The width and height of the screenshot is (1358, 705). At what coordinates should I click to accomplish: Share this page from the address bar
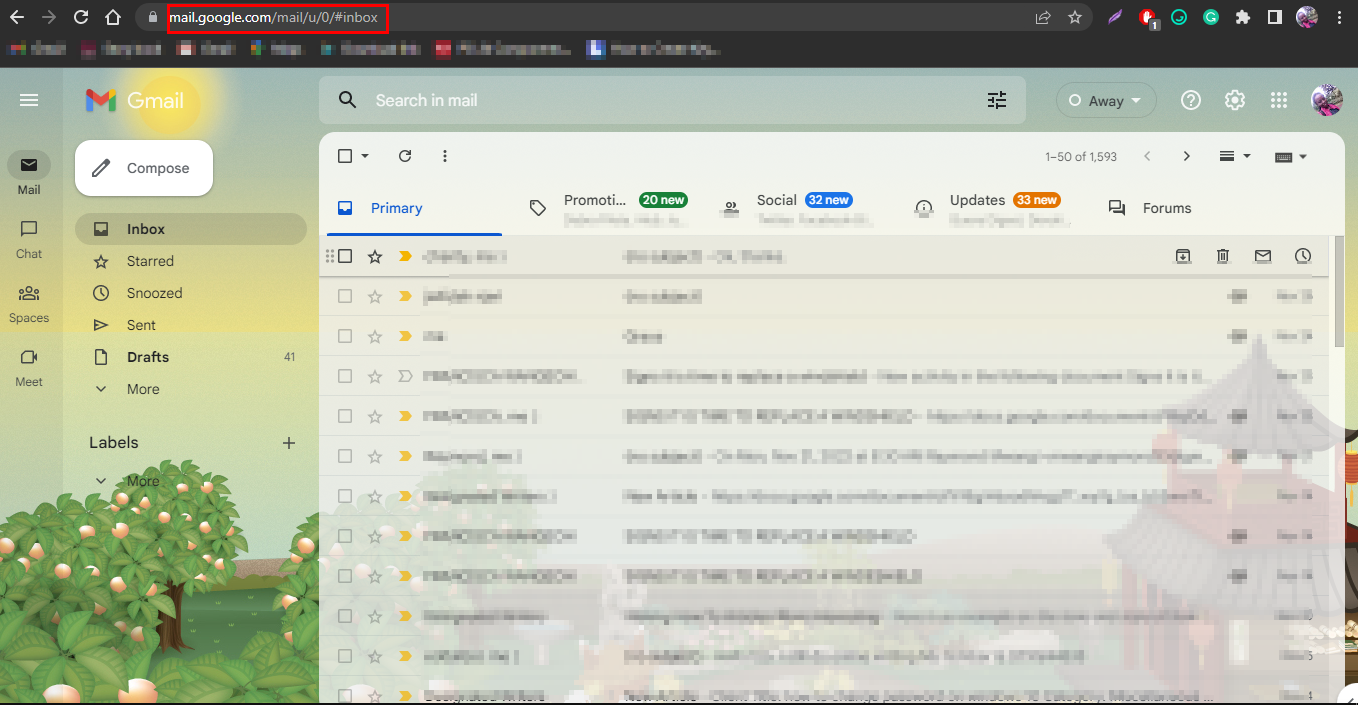coord(1043,17)
